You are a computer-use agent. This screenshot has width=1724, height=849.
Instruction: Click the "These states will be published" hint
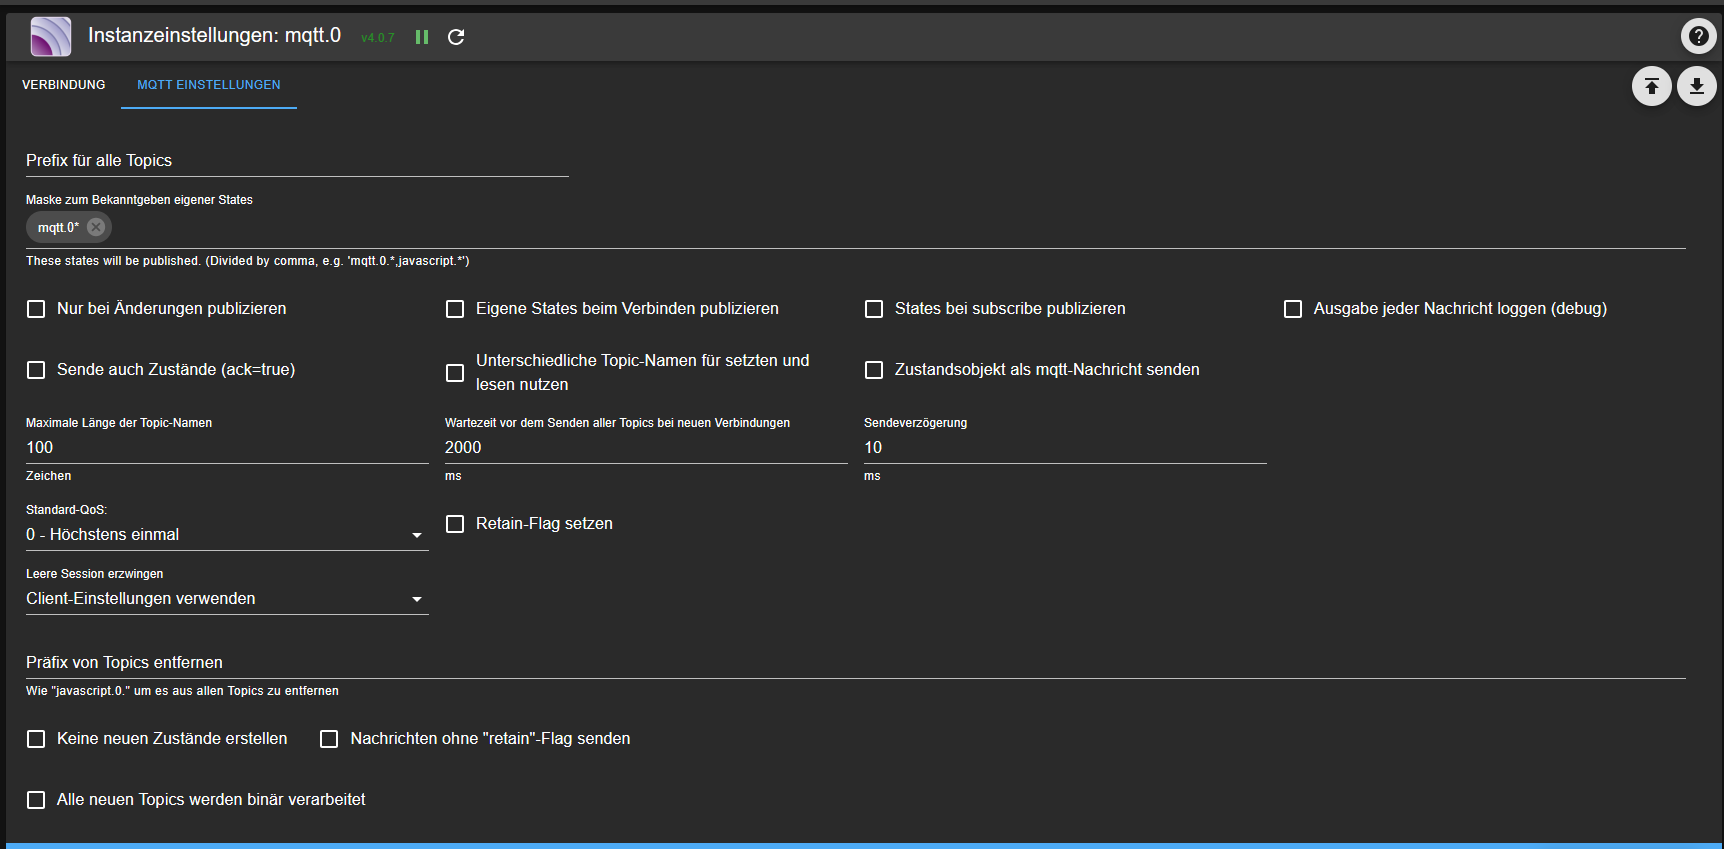pos(248,261)
